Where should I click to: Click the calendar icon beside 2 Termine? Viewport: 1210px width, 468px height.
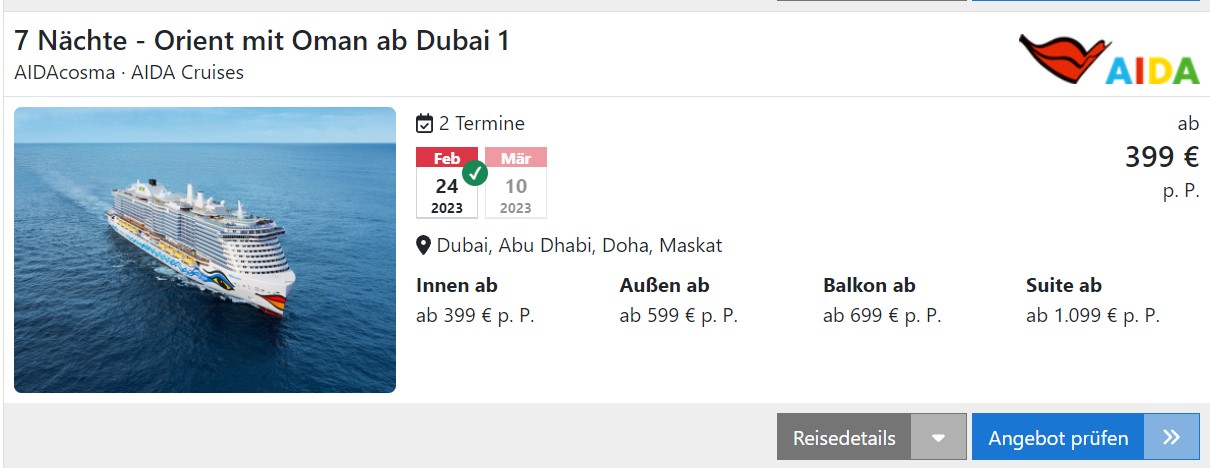pyautogui.click(x=425, y=124)
